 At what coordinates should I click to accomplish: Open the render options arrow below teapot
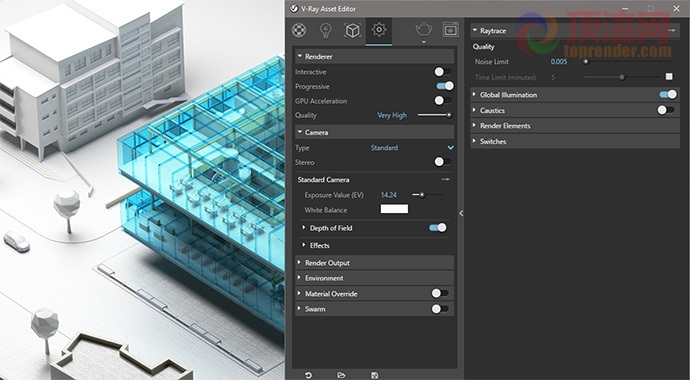423,42
